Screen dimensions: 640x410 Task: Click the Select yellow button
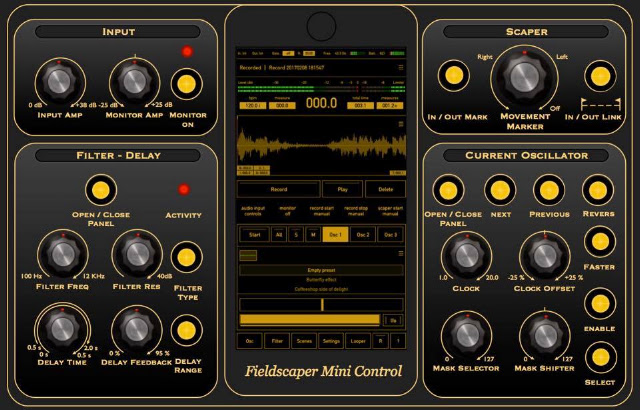pyautogui.click(x=600, y=357)
